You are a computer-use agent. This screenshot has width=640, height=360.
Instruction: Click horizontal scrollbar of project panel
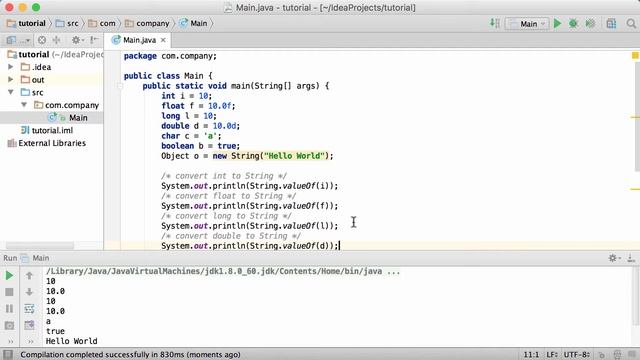tap(40, 245)
